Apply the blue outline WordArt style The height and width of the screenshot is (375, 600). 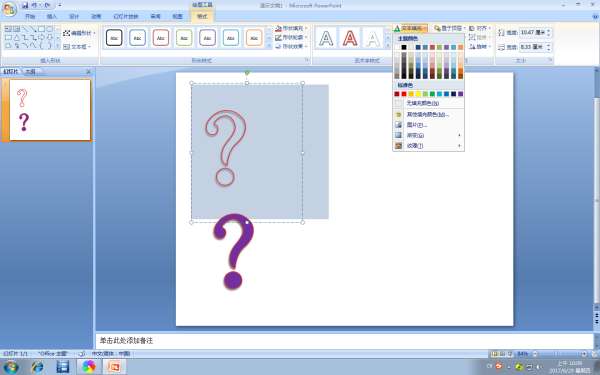[x=326, y=38]
